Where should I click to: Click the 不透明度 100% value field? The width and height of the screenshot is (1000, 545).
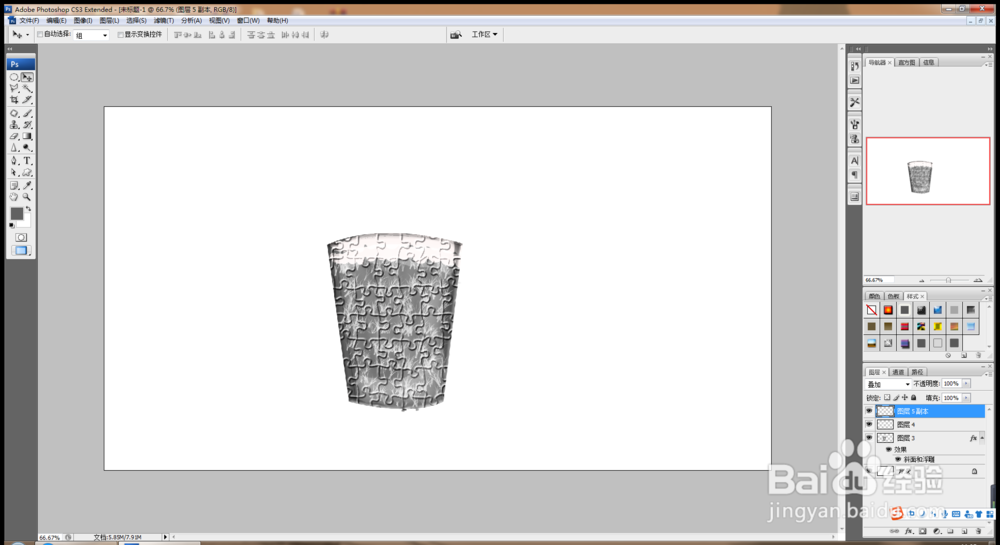(951, 384)
